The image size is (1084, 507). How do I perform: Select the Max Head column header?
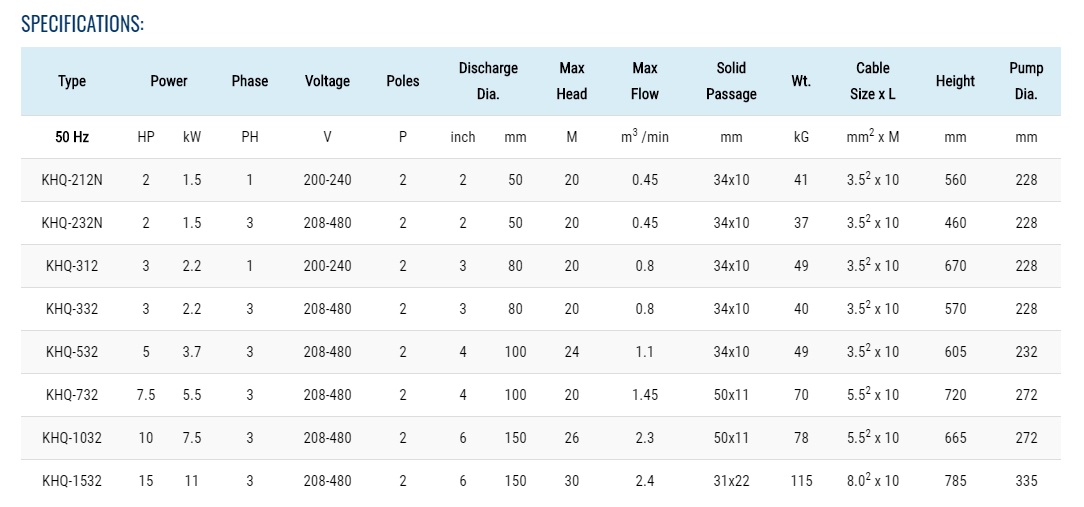coord(572,81)
